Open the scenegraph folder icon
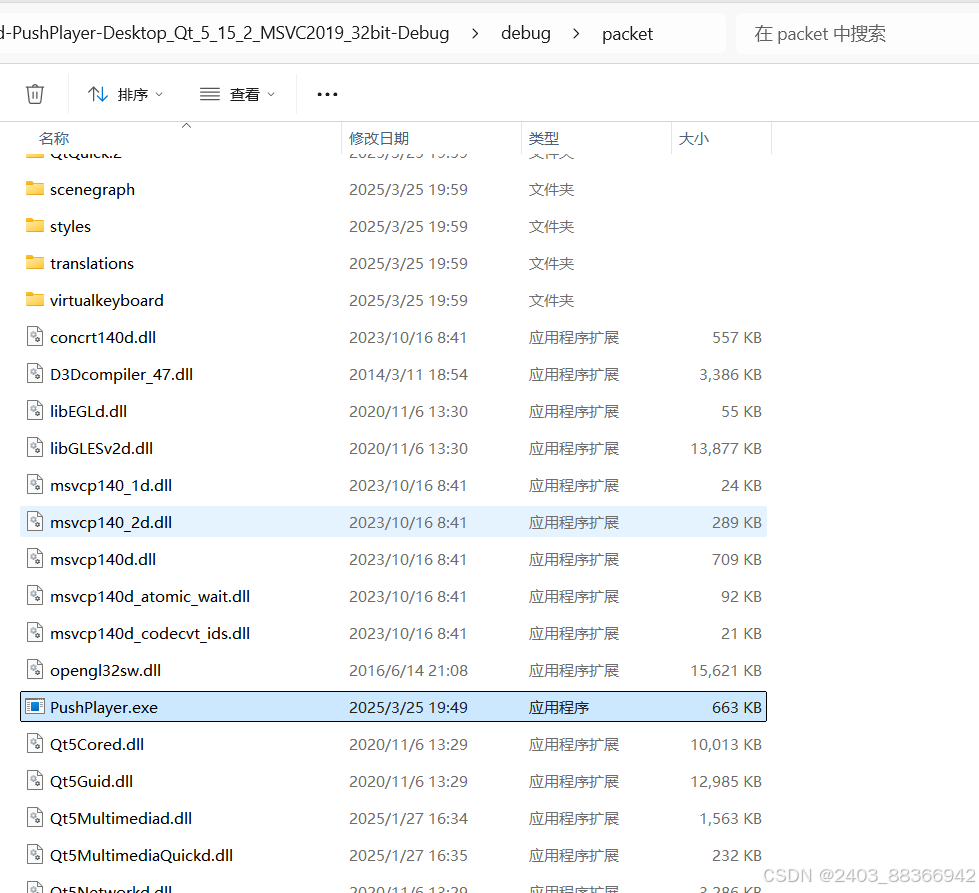 tap(32, 189)
